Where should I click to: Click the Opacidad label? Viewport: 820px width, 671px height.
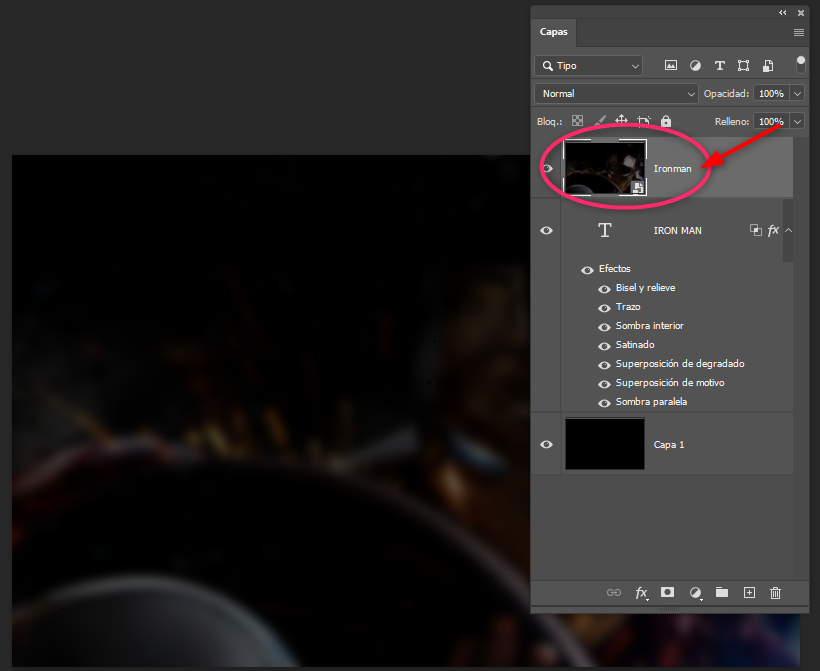click(x=726, y=94)
